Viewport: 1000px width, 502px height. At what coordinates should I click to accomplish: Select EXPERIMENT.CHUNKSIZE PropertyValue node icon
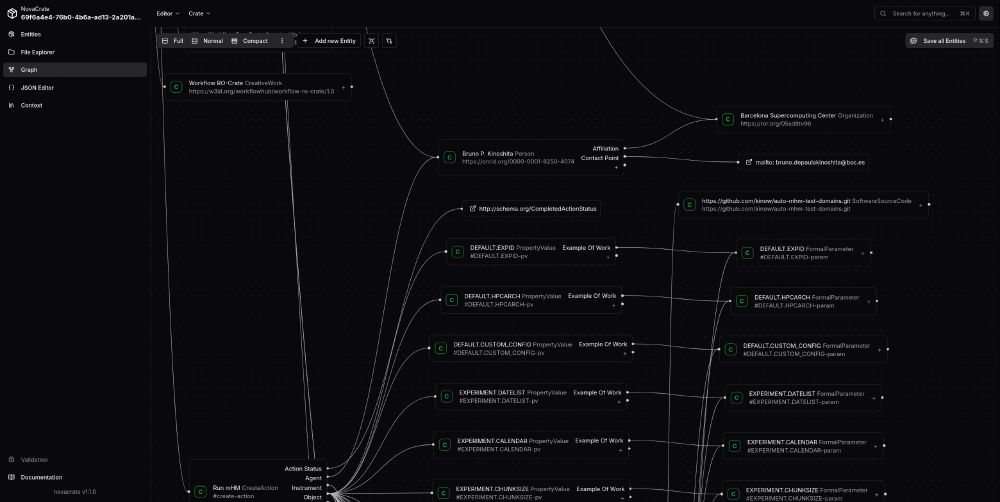coord(443,493)
